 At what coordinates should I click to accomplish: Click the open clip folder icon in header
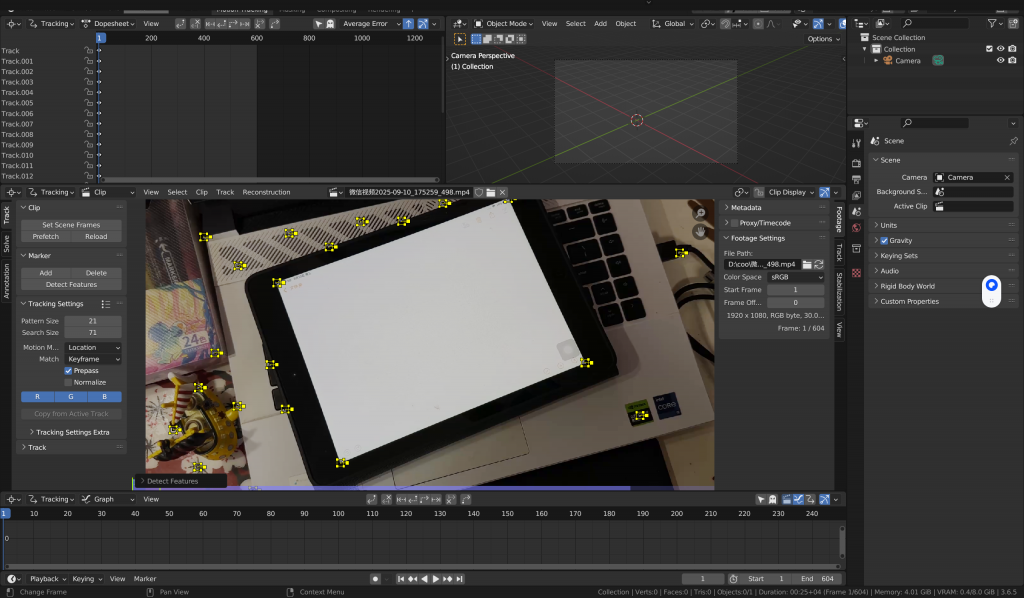pos(490,192)
